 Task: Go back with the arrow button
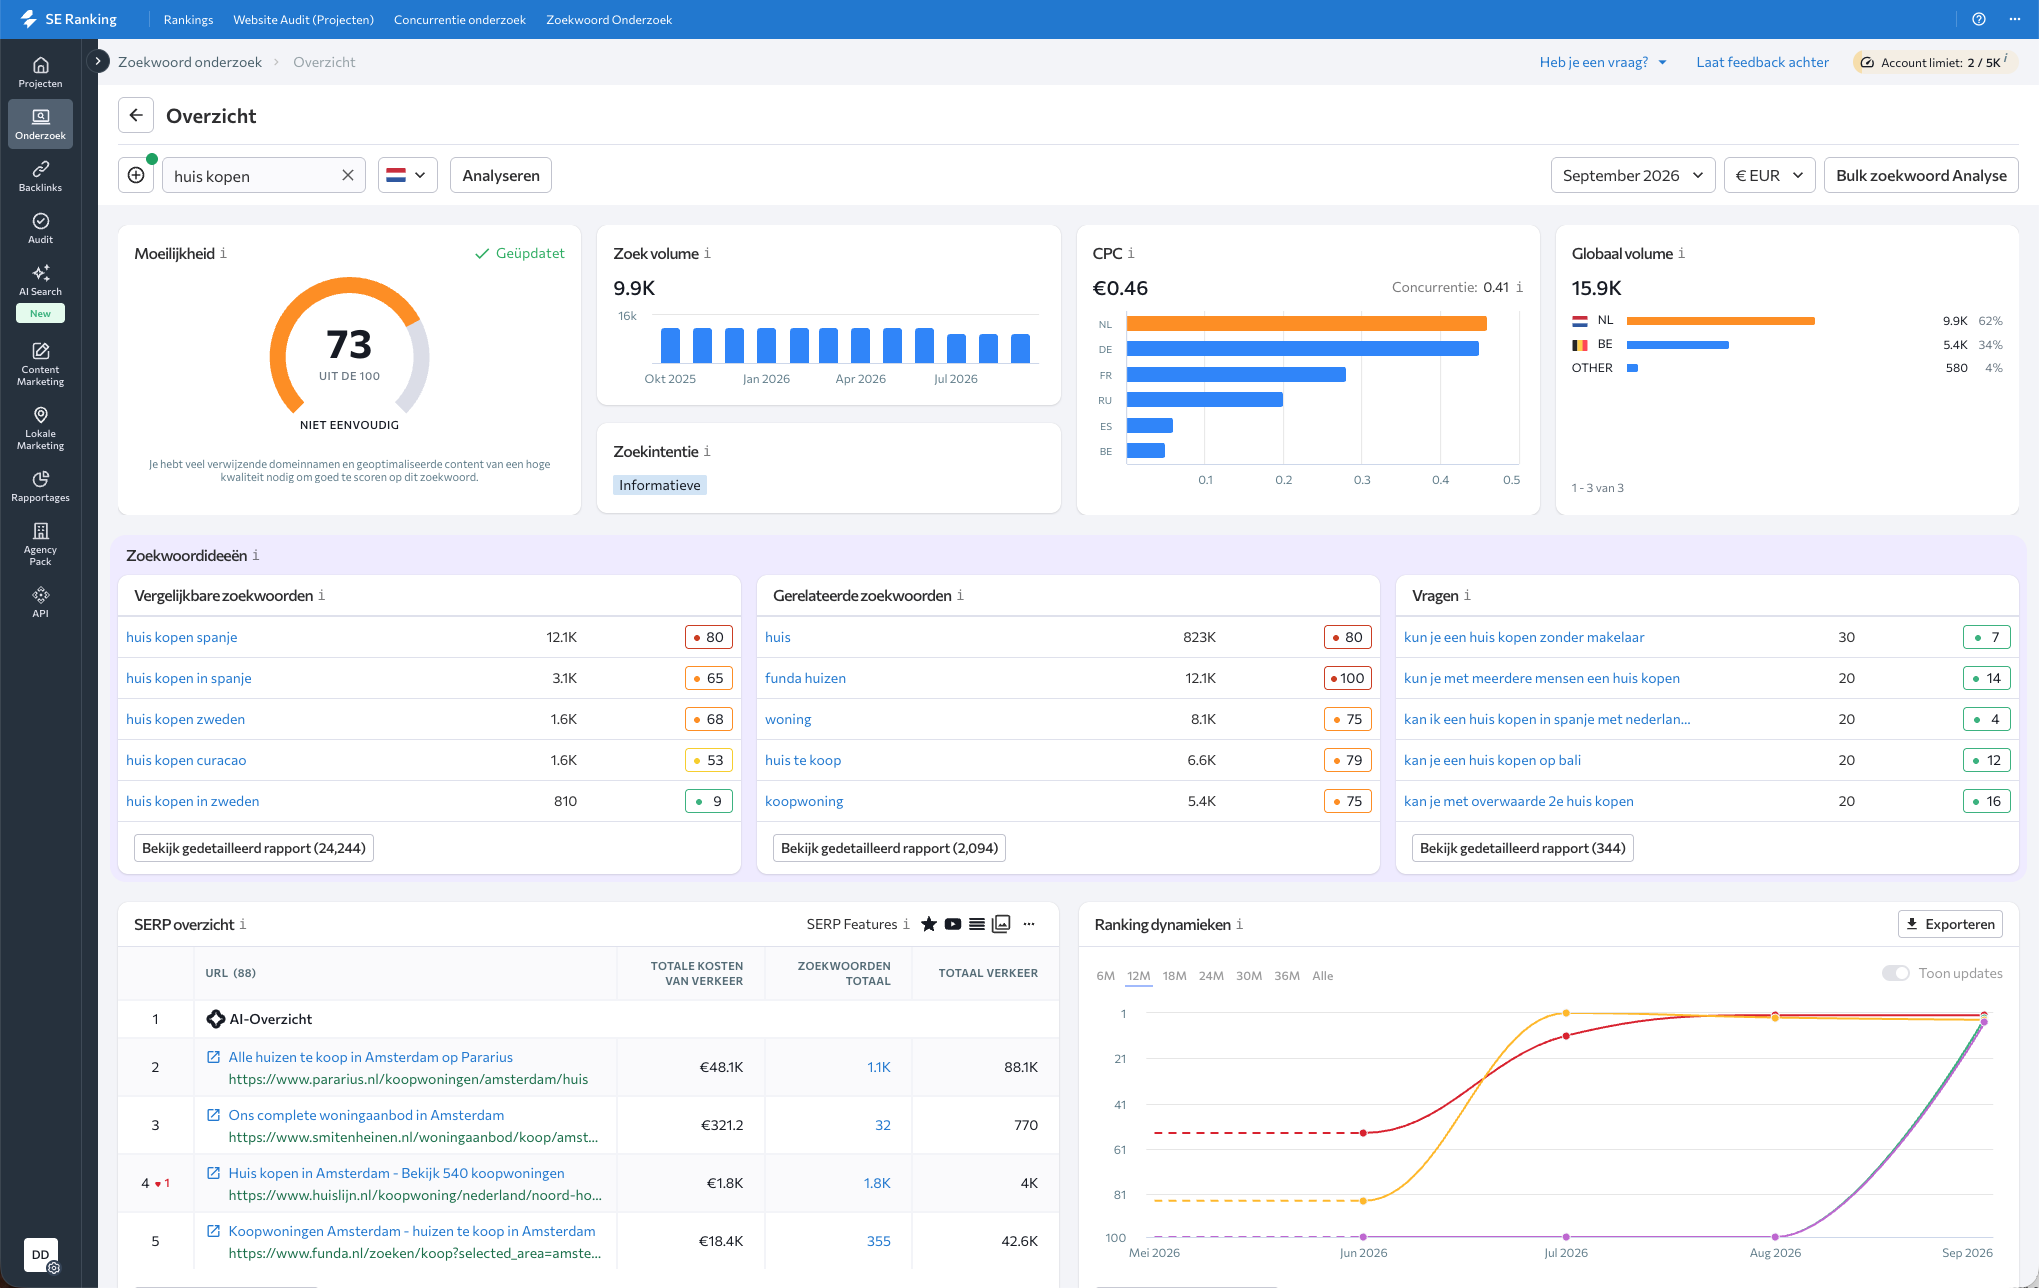(x=136, y=115)
